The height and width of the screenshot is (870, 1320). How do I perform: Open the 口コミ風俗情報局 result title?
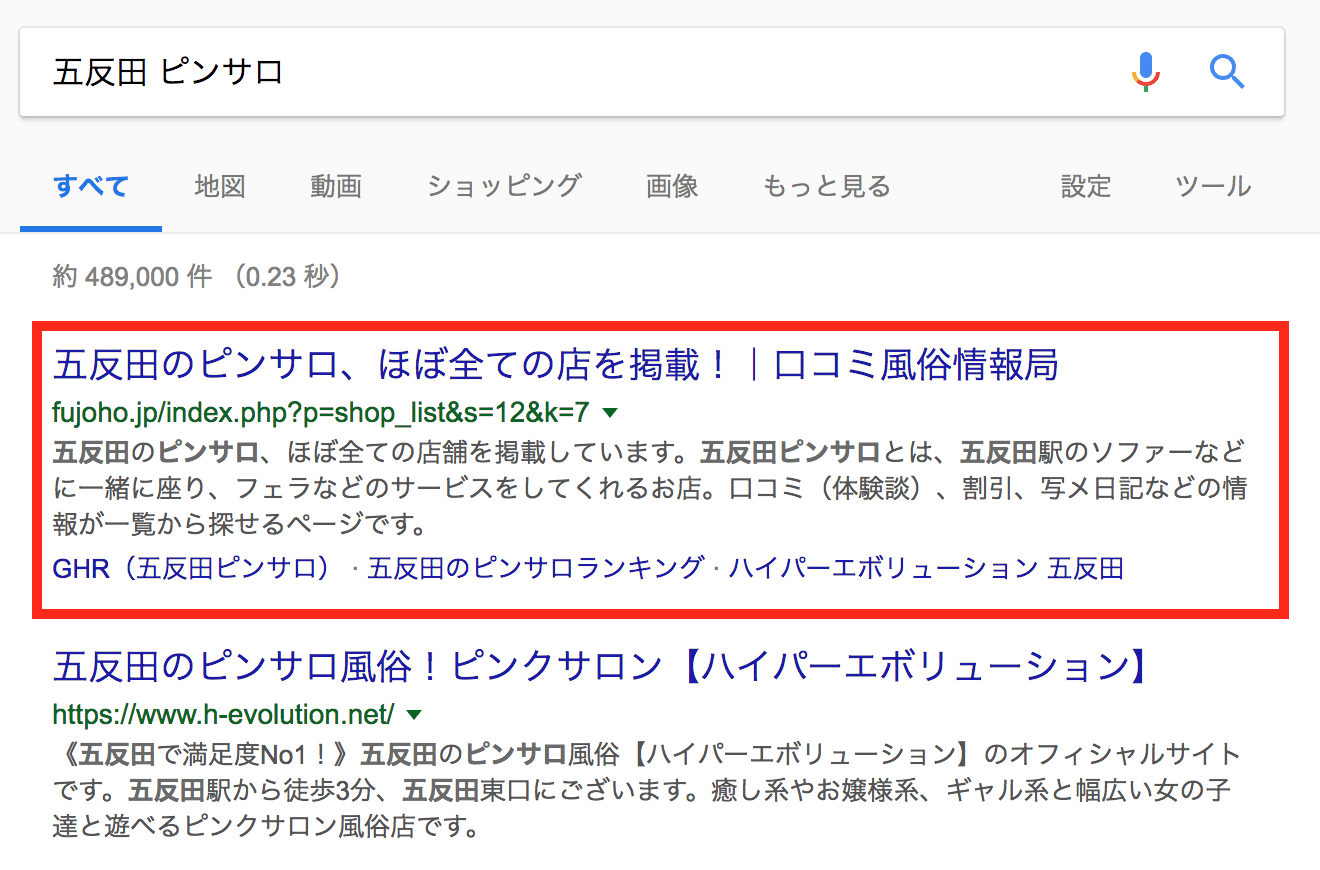pyautogui.click(x=555, y=366)
